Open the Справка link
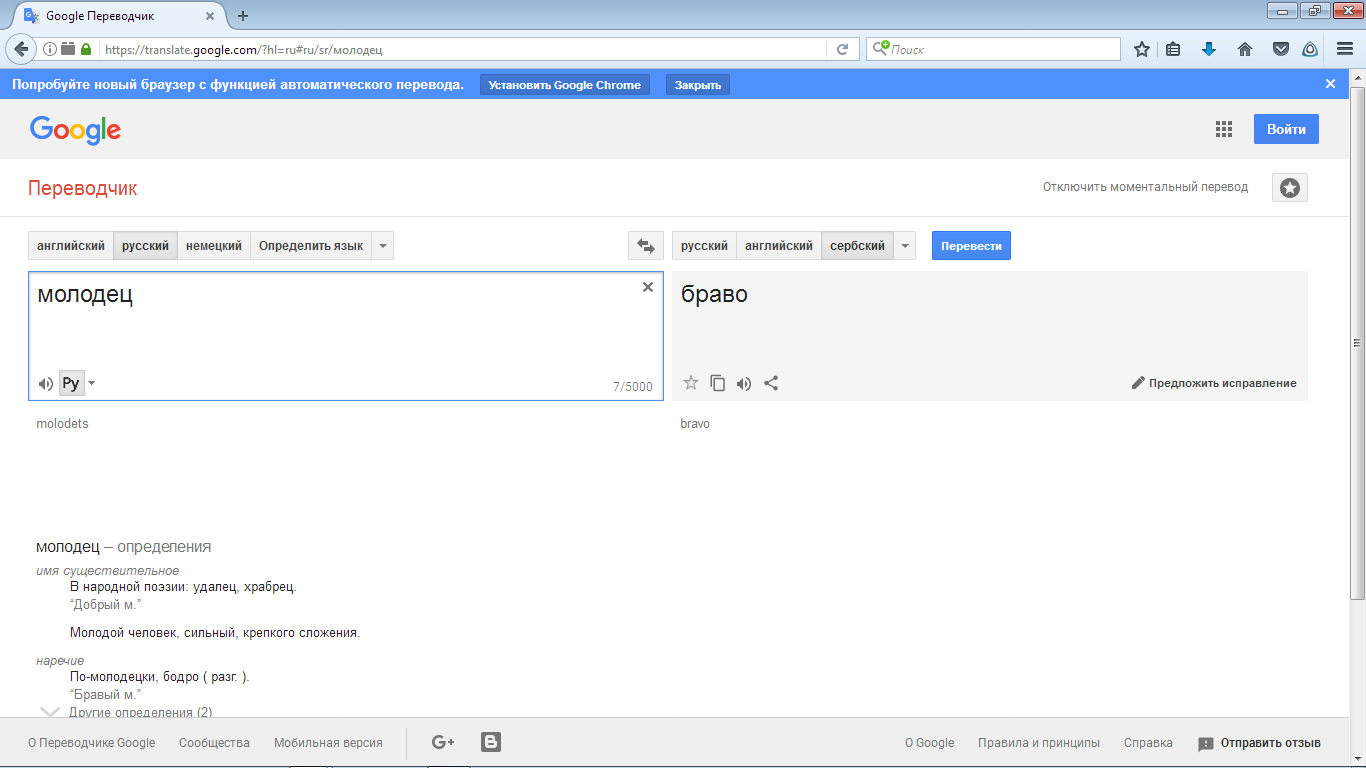1366x768 pixels. pos(1148,743)
